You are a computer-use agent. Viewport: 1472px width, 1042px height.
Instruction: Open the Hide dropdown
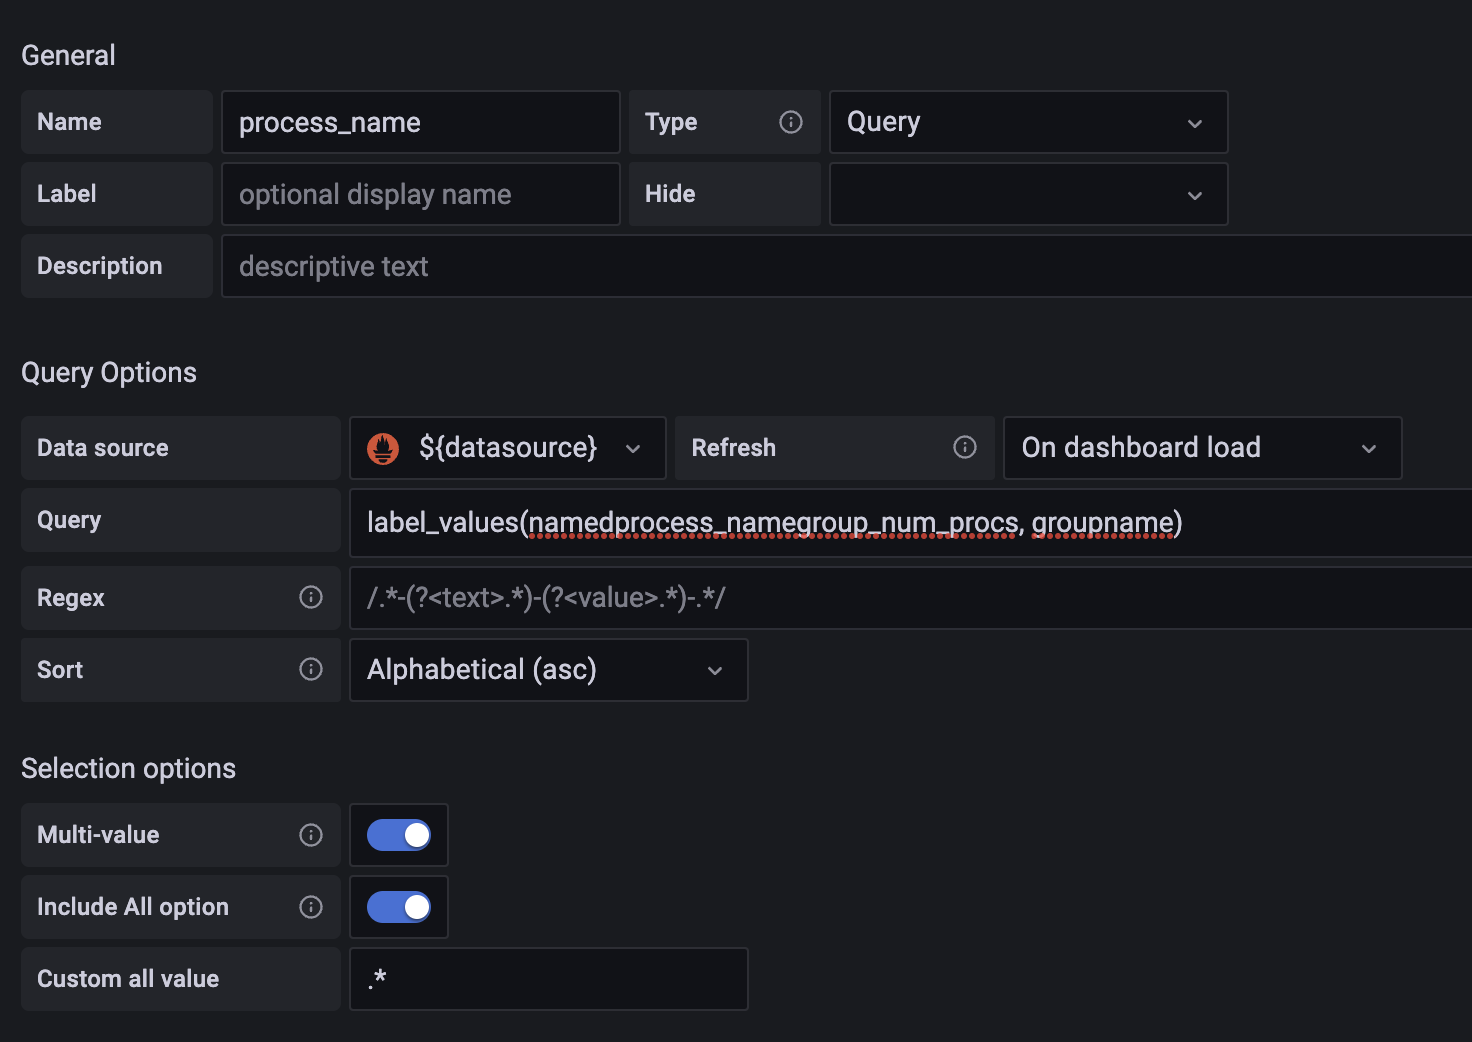pos(1027,194)
